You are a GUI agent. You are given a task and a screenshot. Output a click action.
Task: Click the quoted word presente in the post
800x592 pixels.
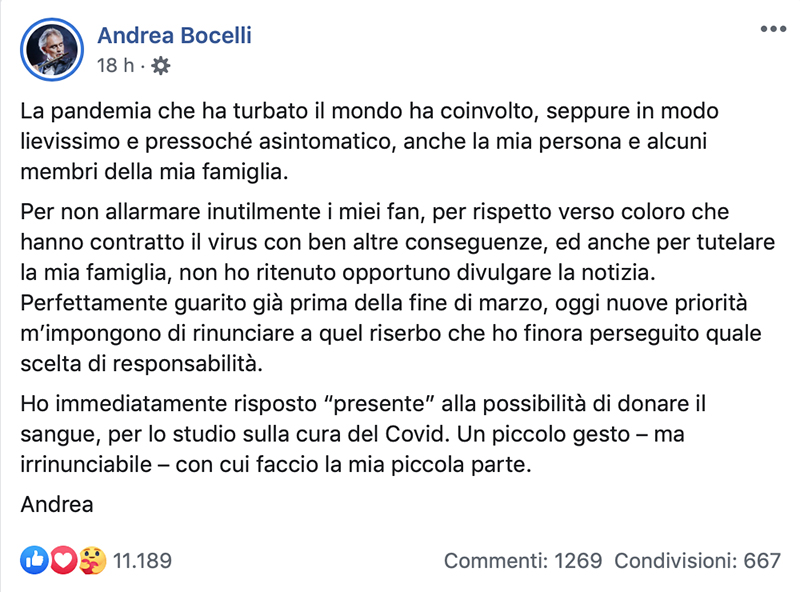click(x=379, y=404)
